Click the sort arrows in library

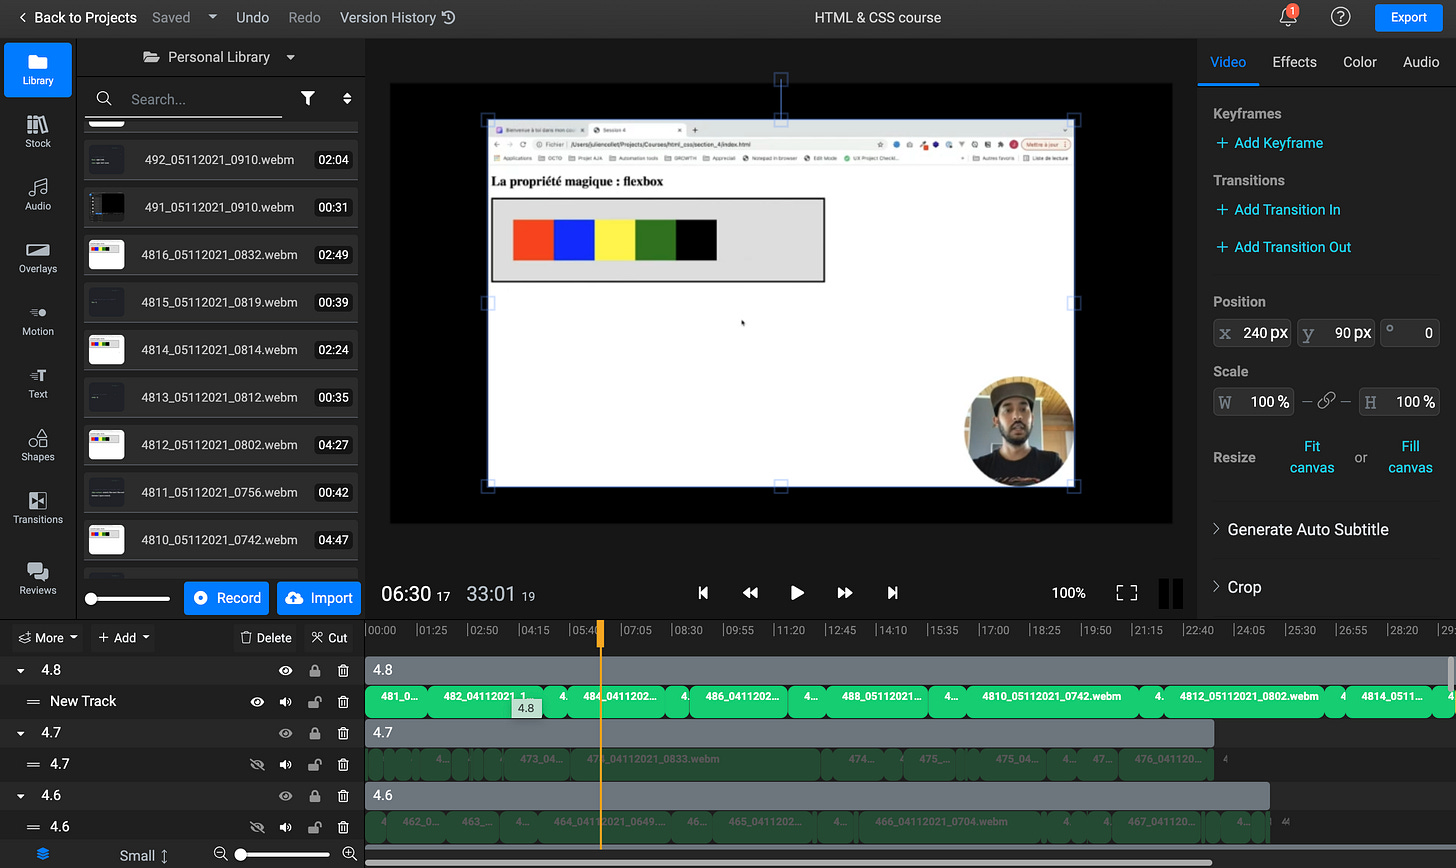point(347,98)
